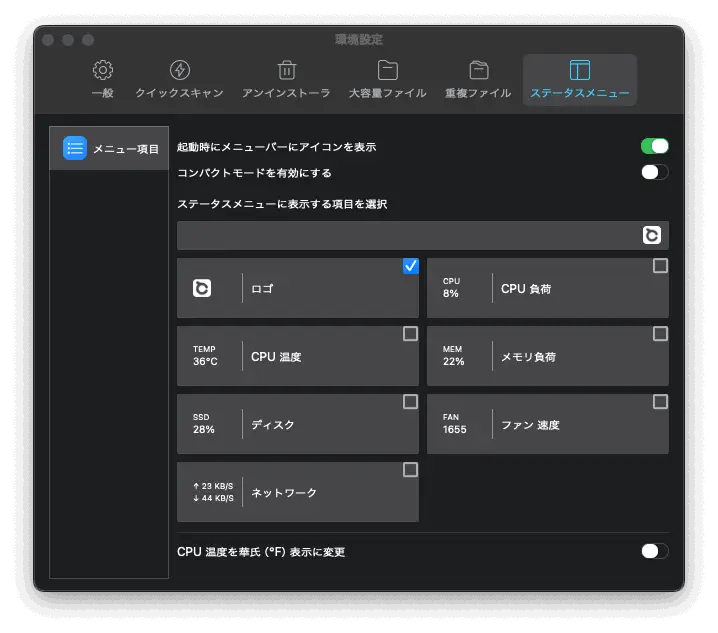Click the ネットワーク label text
The image size is (718, 633).
(284, 493)
